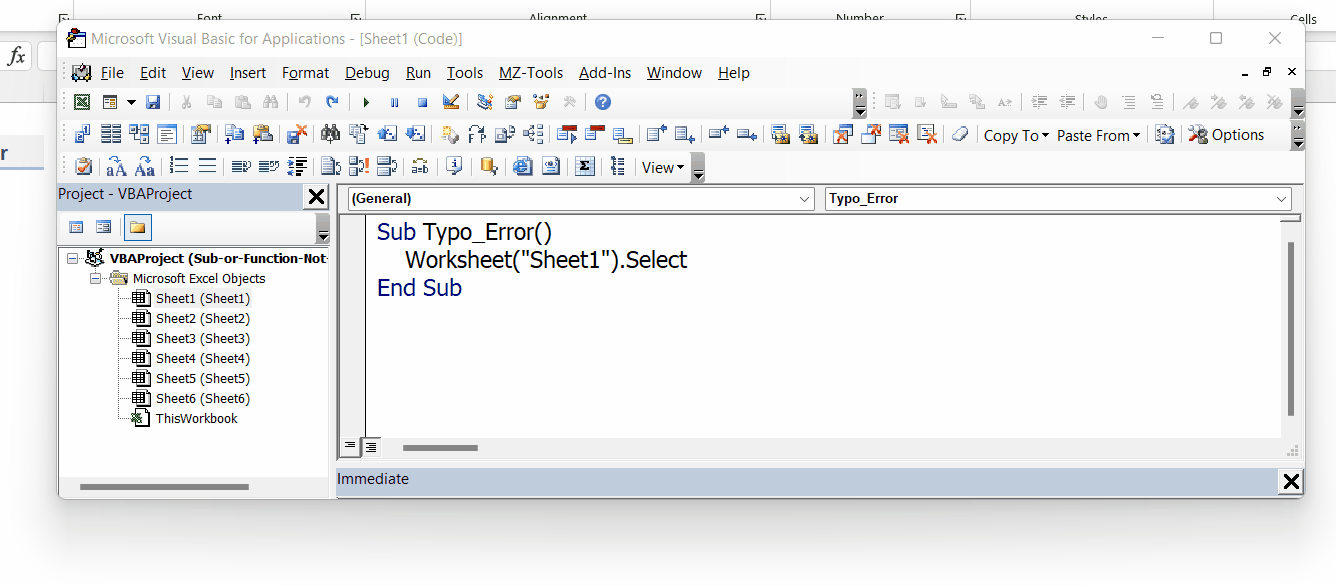Reset the running macro with Stop icon

pos(423,101)
